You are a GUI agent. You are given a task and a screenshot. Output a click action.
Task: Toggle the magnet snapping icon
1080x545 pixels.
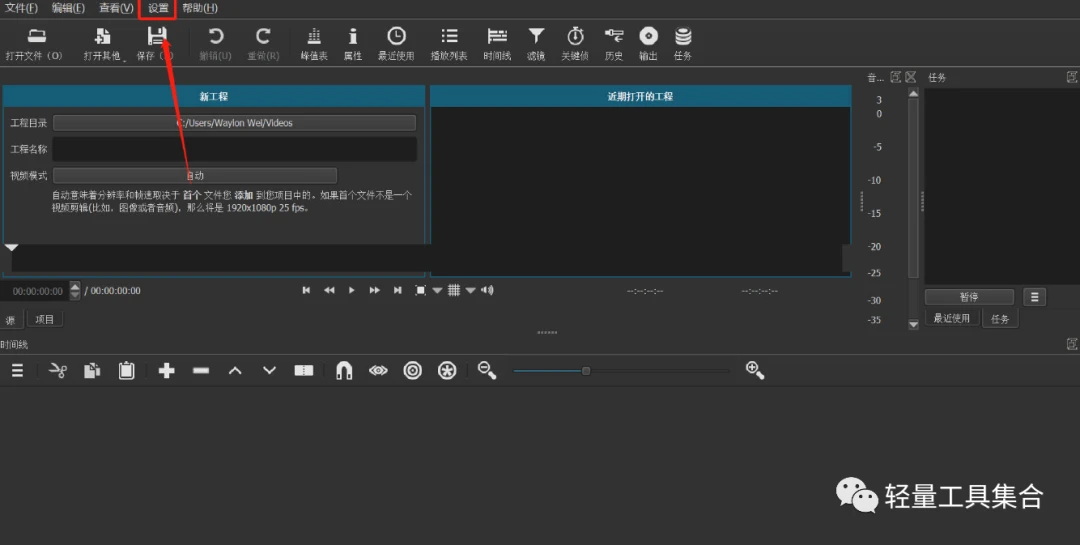pos(344,371)
